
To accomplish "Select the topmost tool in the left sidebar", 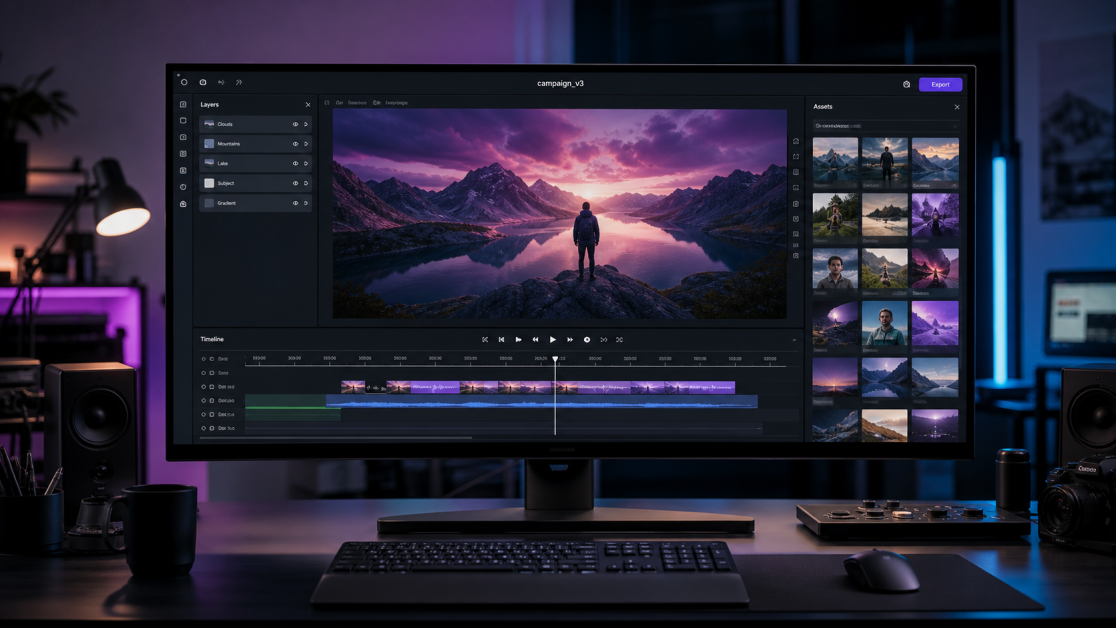I will coord(183,105).
